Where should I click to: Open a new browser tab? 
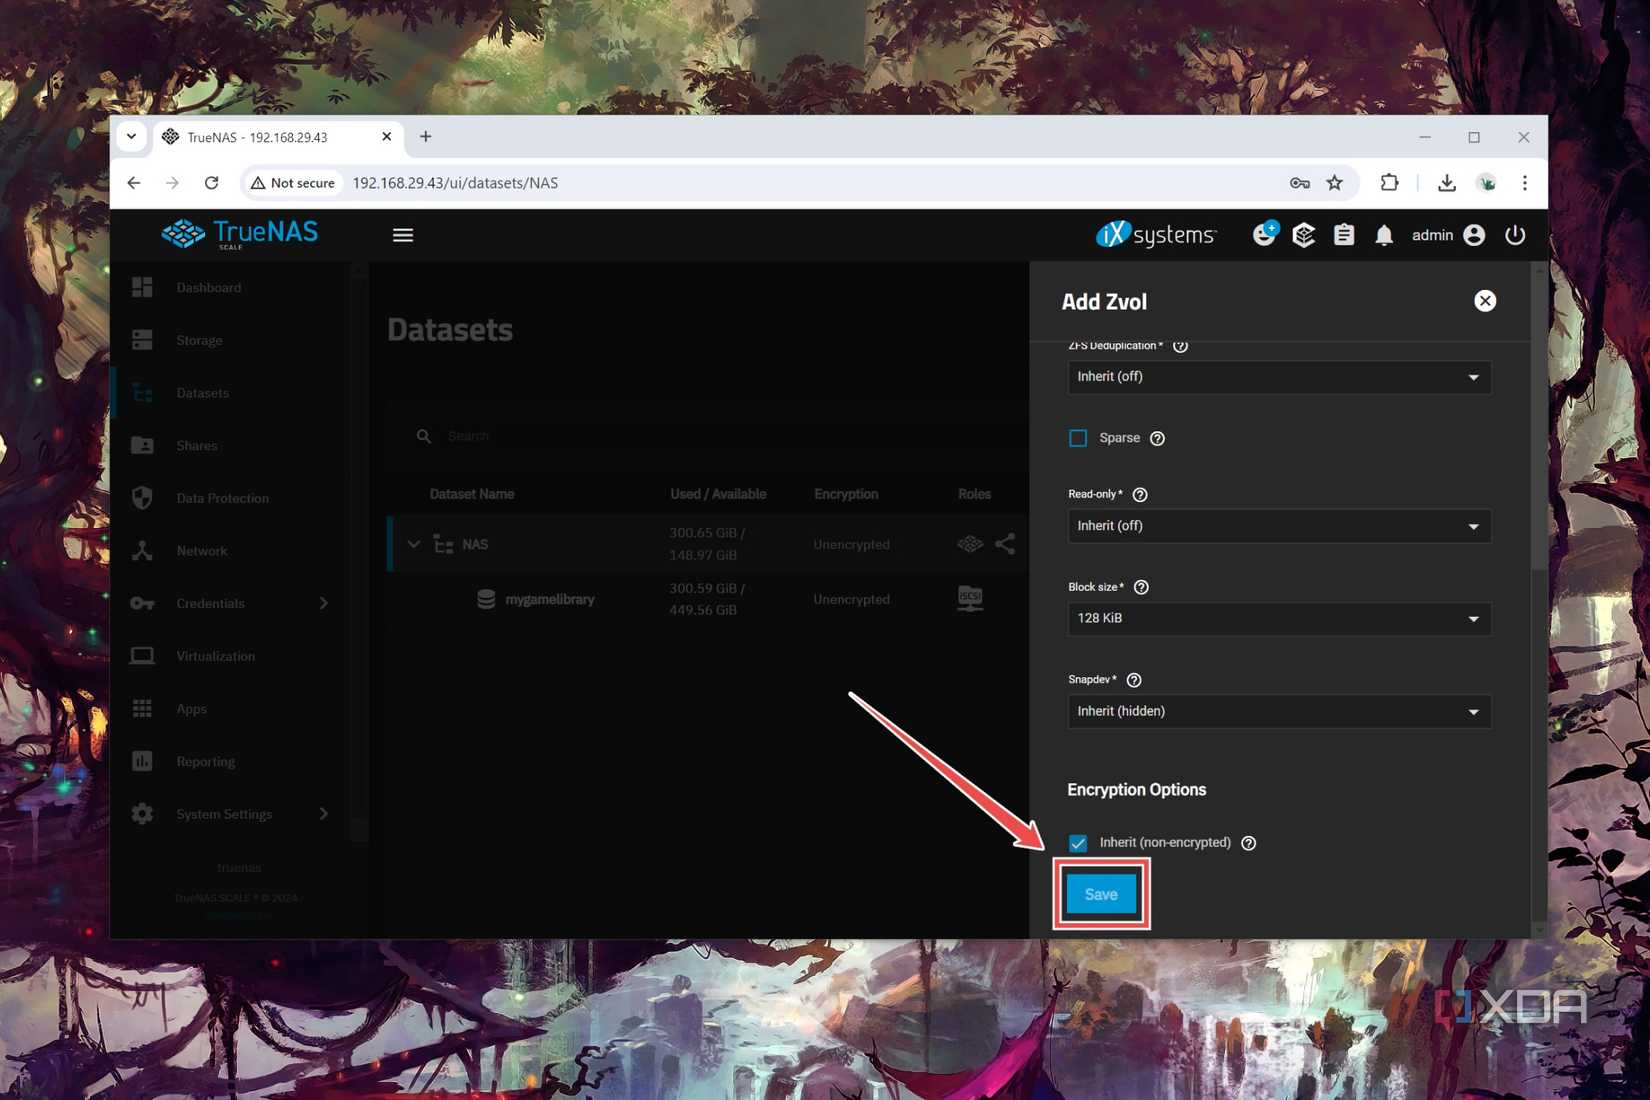pos(425,137)
